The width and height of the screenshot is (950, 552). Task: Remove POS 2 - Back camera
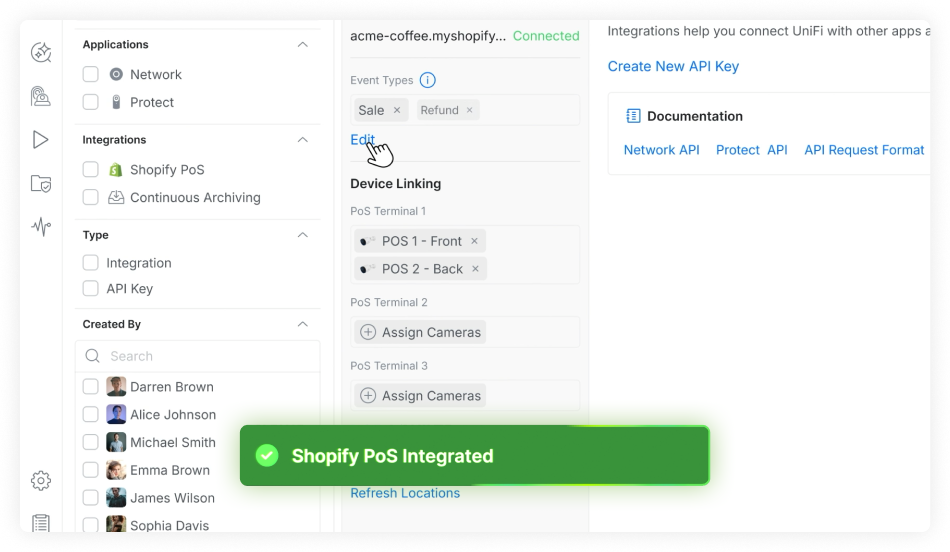pyautogui.click(x=475, y=269)
